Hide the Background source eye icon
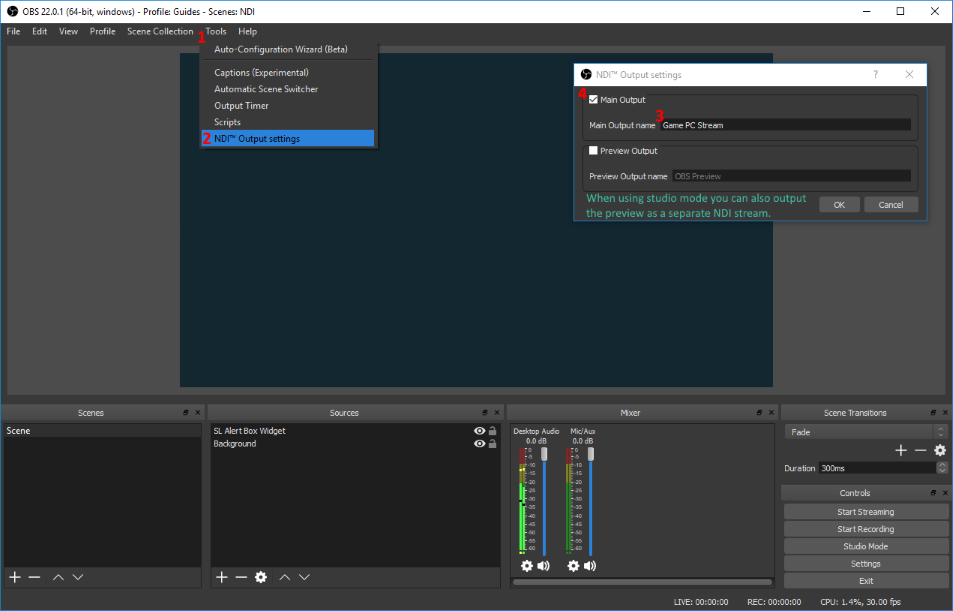The height and width of the screenshot is (611, 953). pos(480,444)
